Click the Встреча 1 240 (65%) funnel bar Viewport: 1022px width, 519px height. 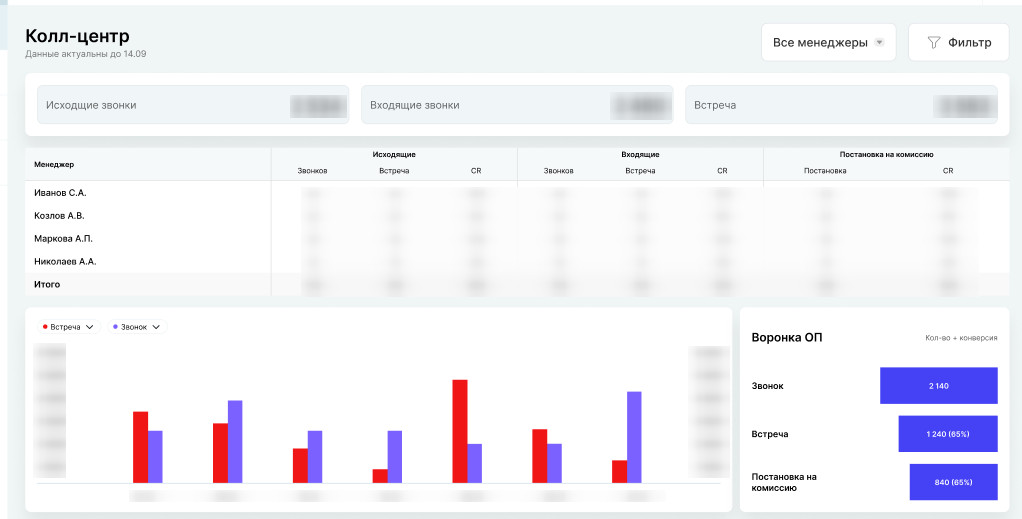click(948, 434)
